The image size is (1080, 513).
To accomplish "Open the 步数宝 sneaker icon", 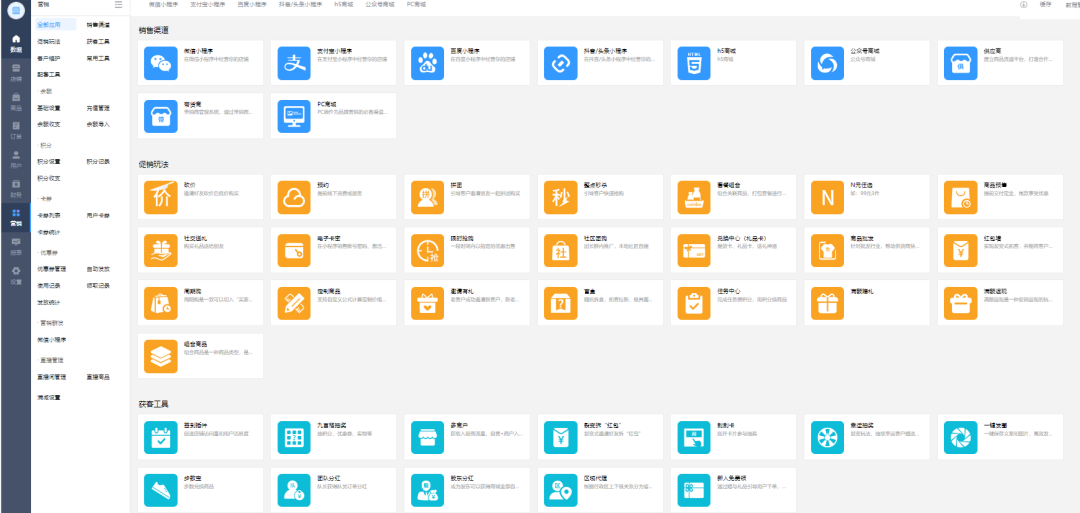I will 160,488.
